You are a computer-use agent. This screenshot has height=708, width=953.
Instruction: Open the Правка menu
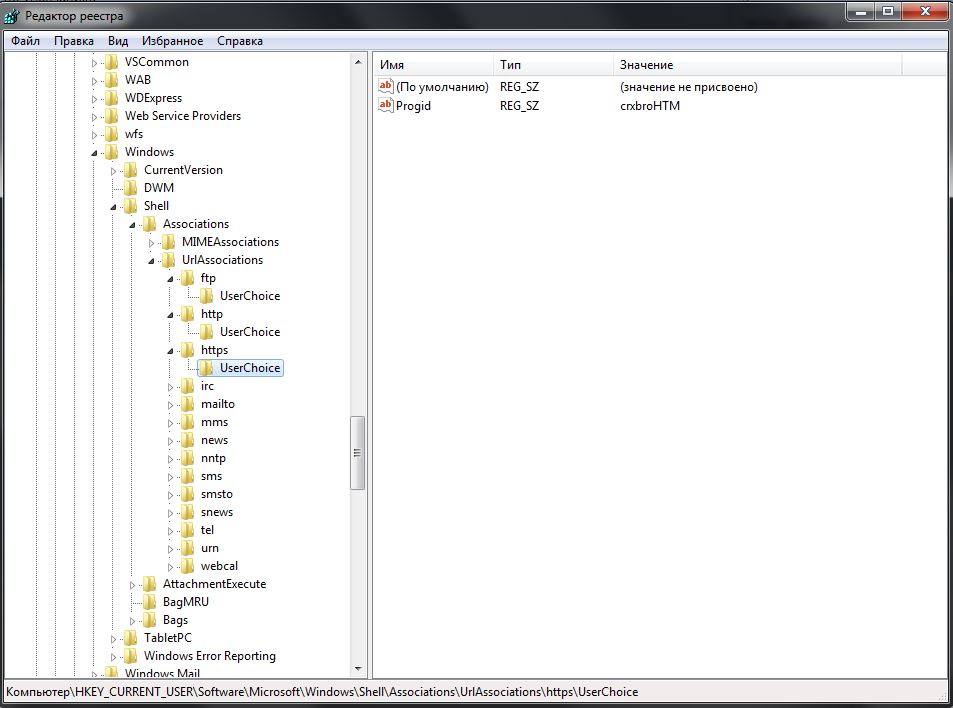click(x=74, y=41)
